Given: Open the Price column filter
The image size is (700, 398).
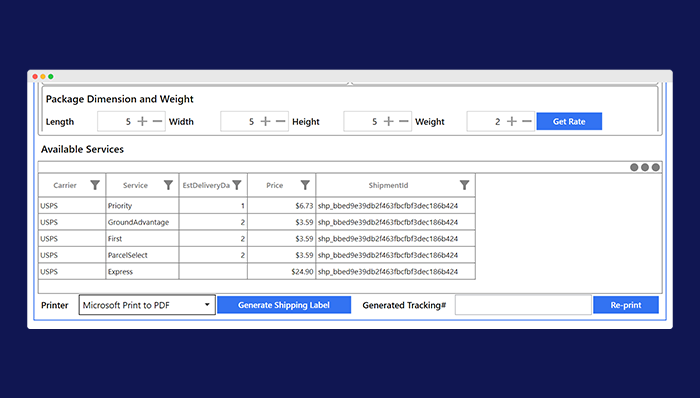Looking at the screenshot, I should pyautogui.click(x=305, y=185).
